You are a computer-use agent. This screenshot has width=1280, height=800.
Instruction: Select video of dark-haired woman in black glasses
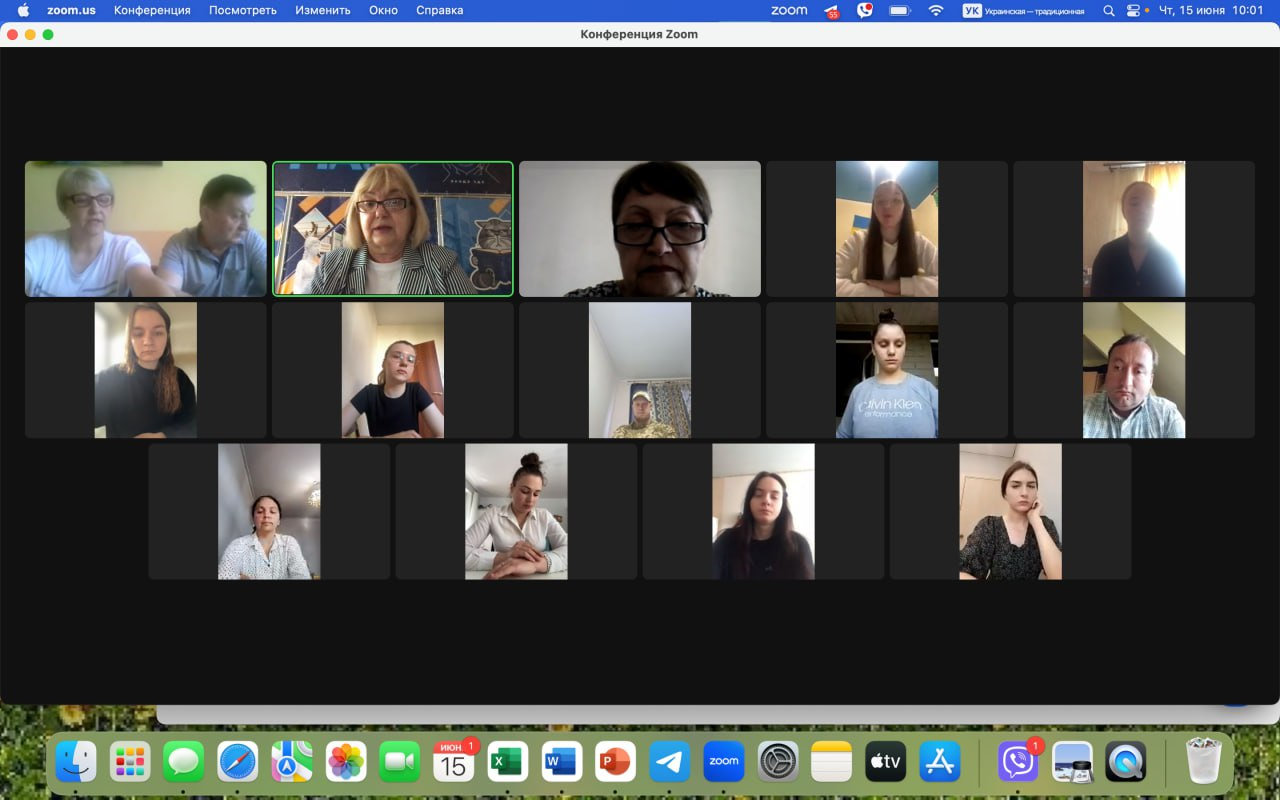[x=640, y=229]
